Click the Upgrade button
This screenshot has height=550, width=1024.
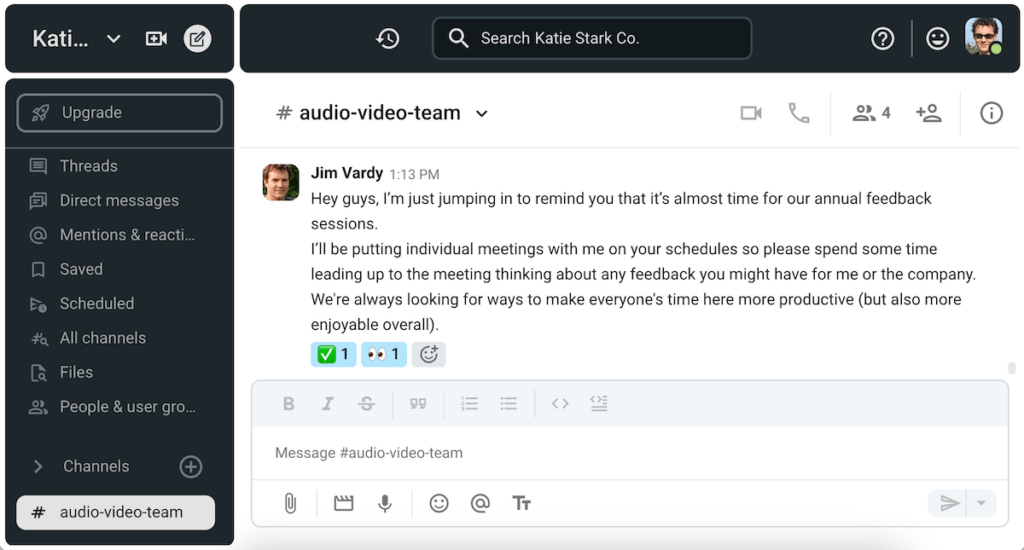[x=119, y=113]
